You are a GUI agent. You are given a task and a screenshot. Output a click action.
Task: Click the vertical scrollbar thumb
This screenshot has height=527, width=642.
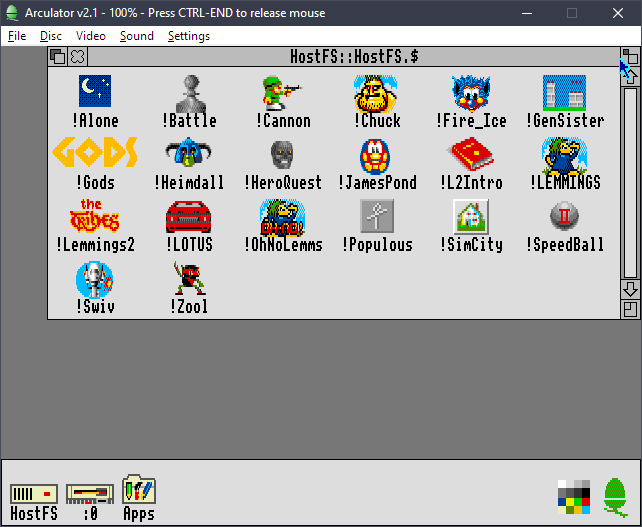click(630, 183)
